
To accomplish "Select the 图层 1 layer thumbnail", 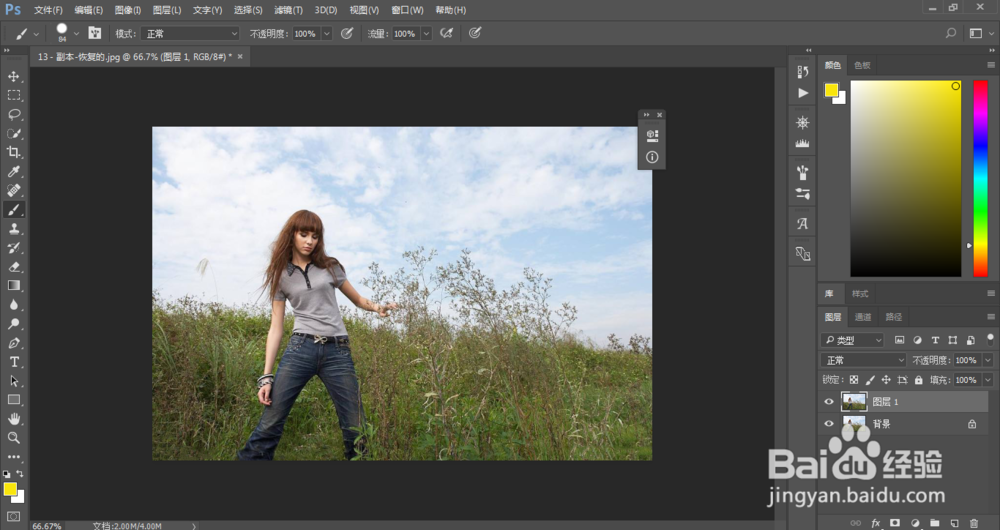I will coord(854,402).
